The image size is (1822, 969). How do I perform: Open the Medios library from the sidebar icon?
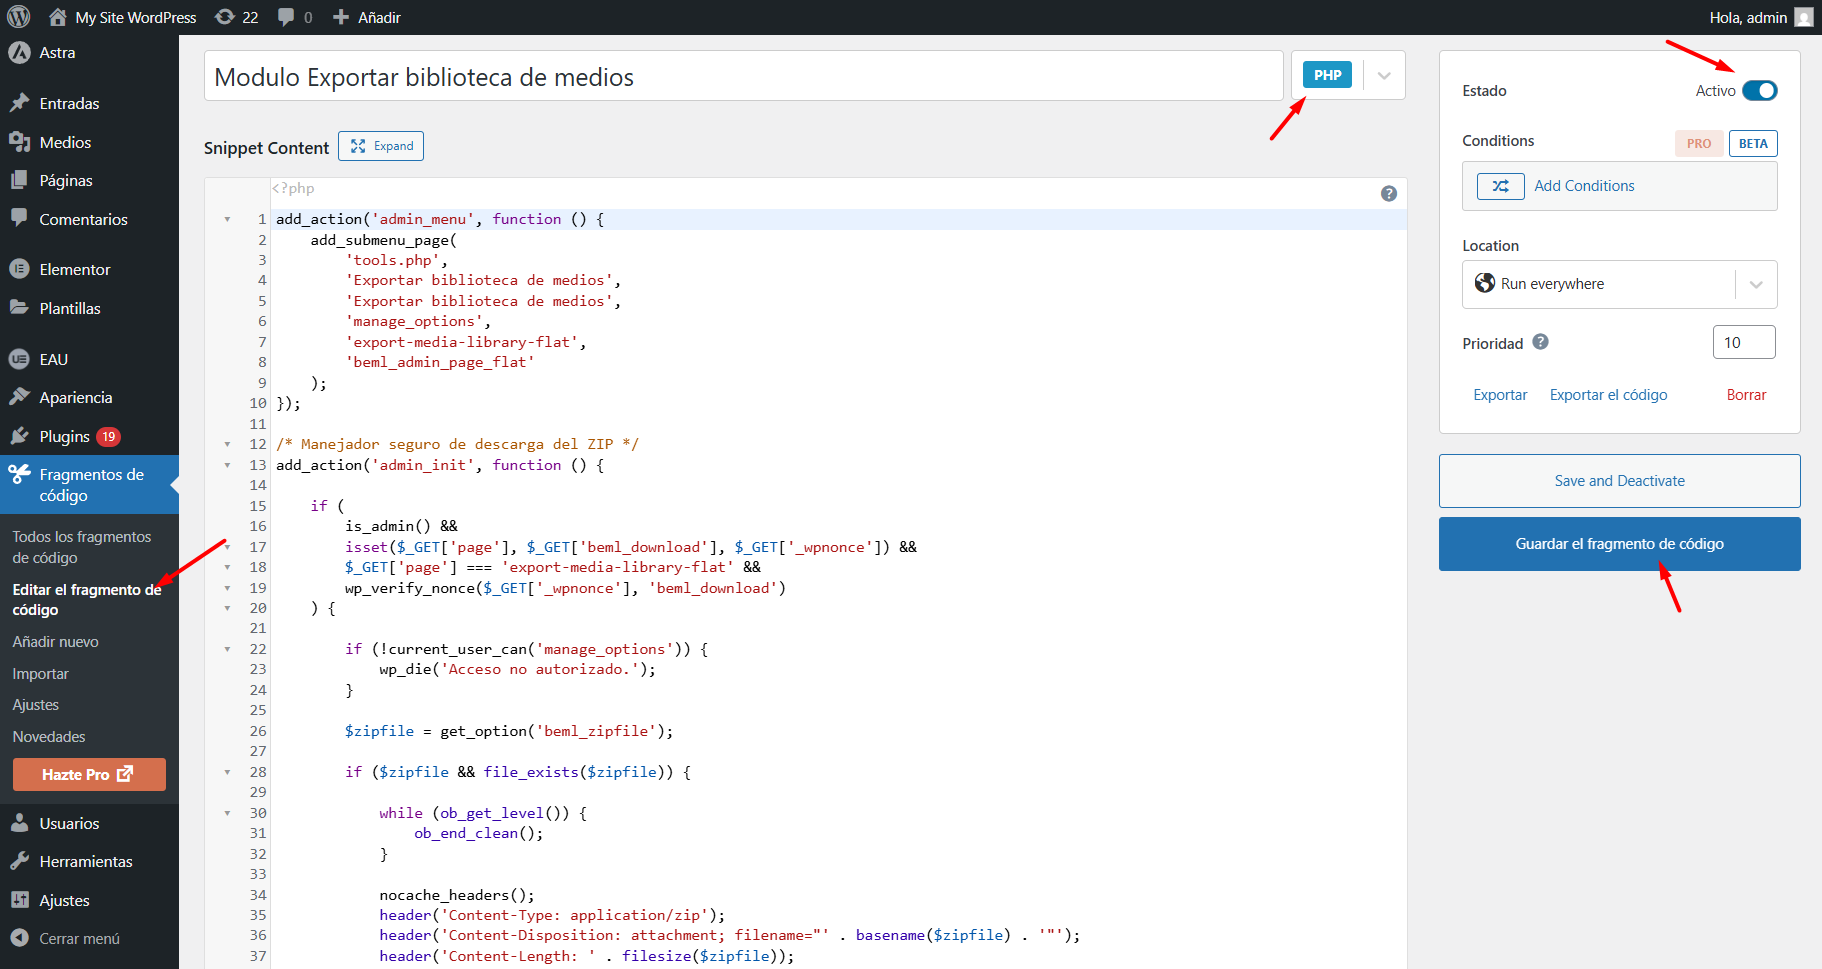(x=21, y=142)
